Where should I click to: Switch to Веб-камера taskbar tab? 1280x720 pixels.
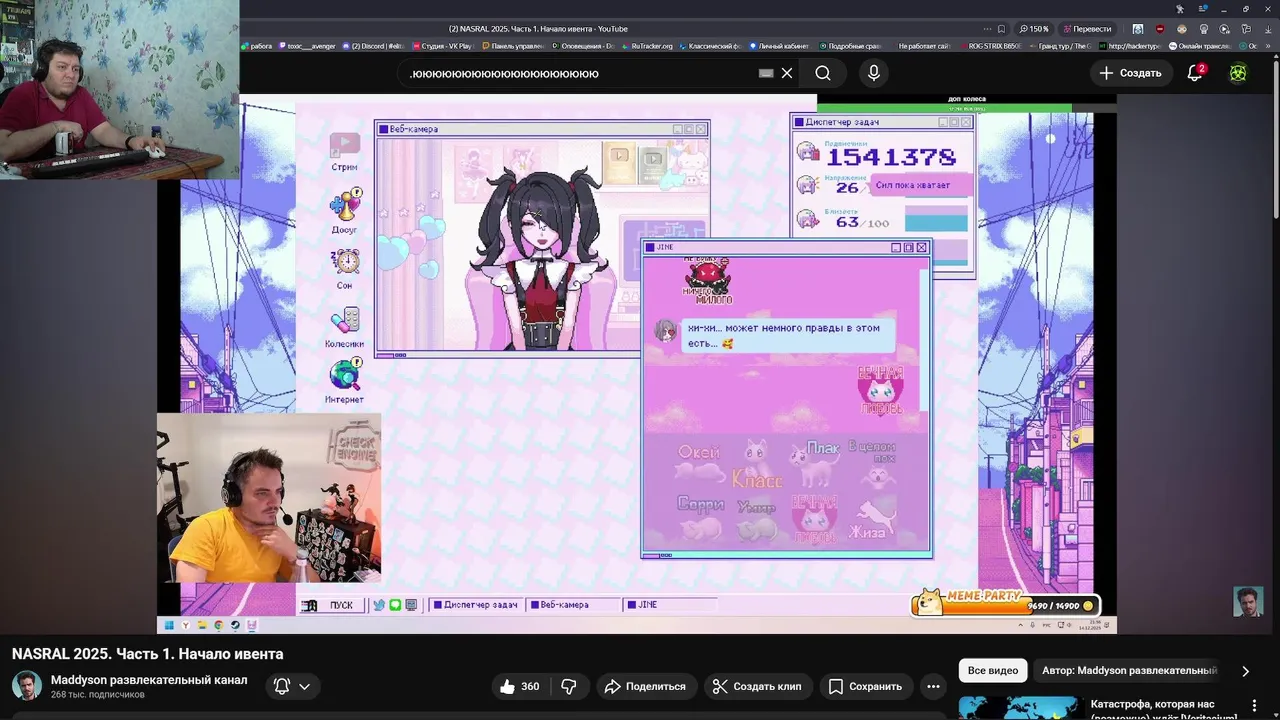(572, 605)
